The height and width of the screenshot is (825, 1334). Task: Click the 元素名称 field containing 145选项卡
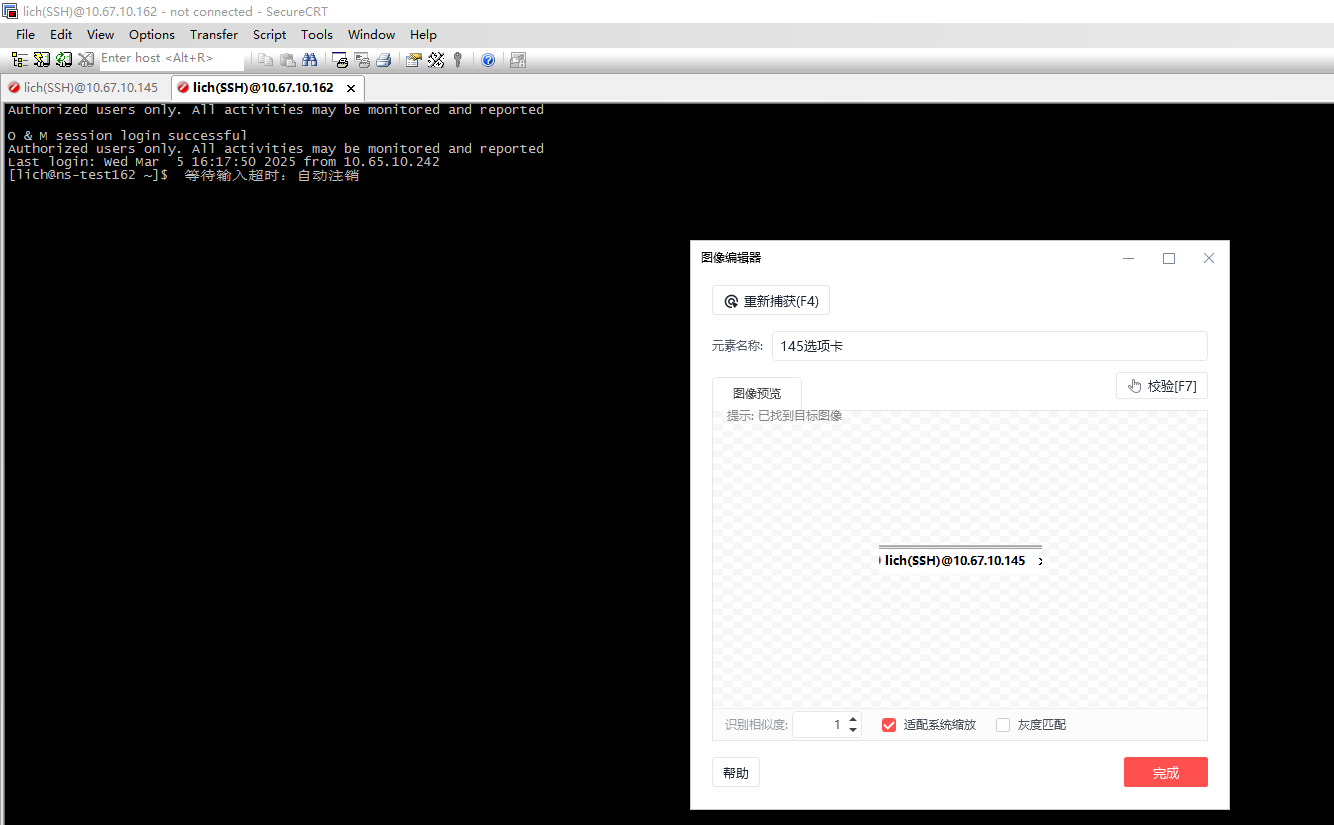click(989, 346)
